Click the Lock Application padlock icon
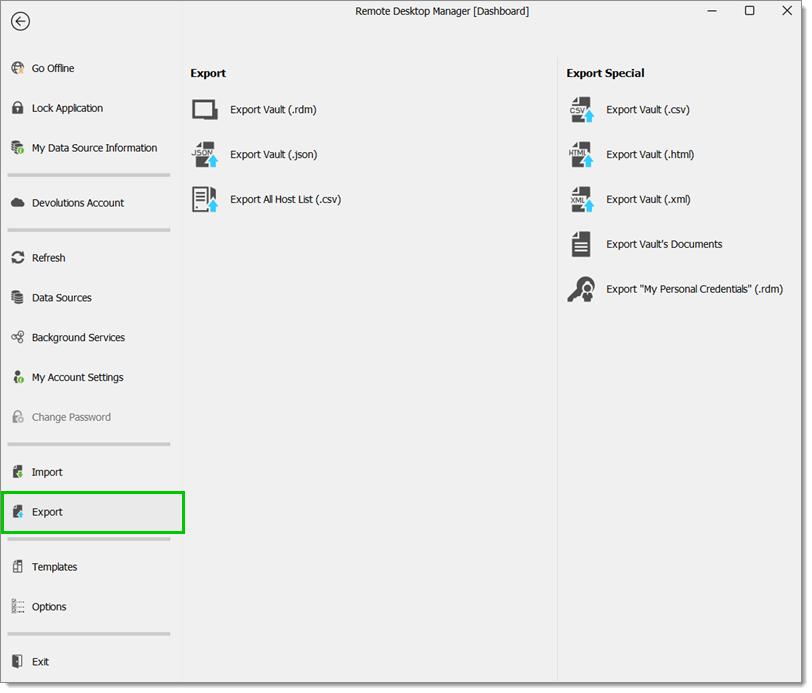The height and width of the screenshot is (693, 812). (18, 108)
